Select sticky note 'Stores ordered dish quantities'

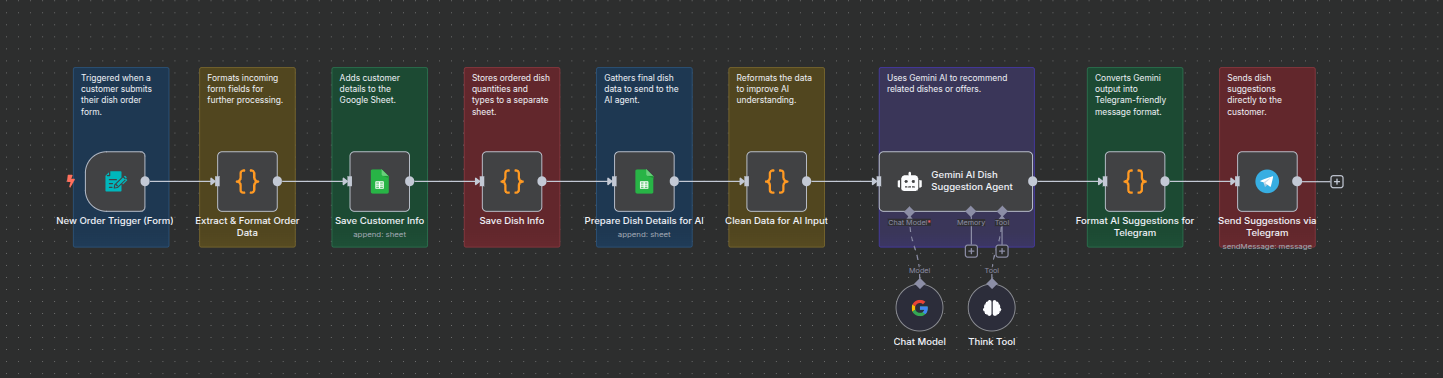[512, 157]
